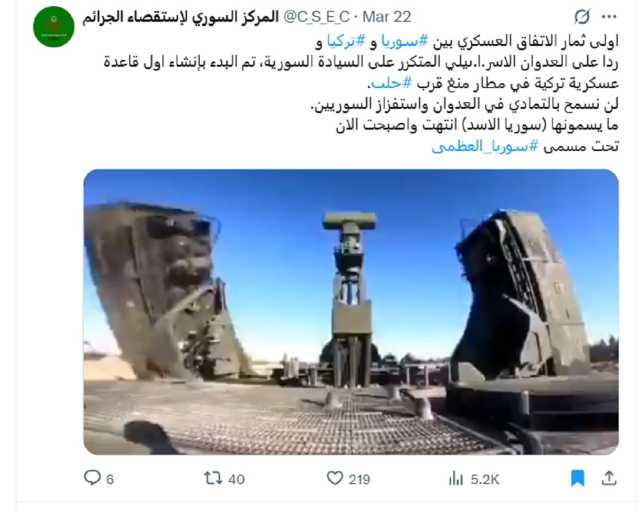
Task: Open the #تركيا hashtag
Action: [346, 41]
